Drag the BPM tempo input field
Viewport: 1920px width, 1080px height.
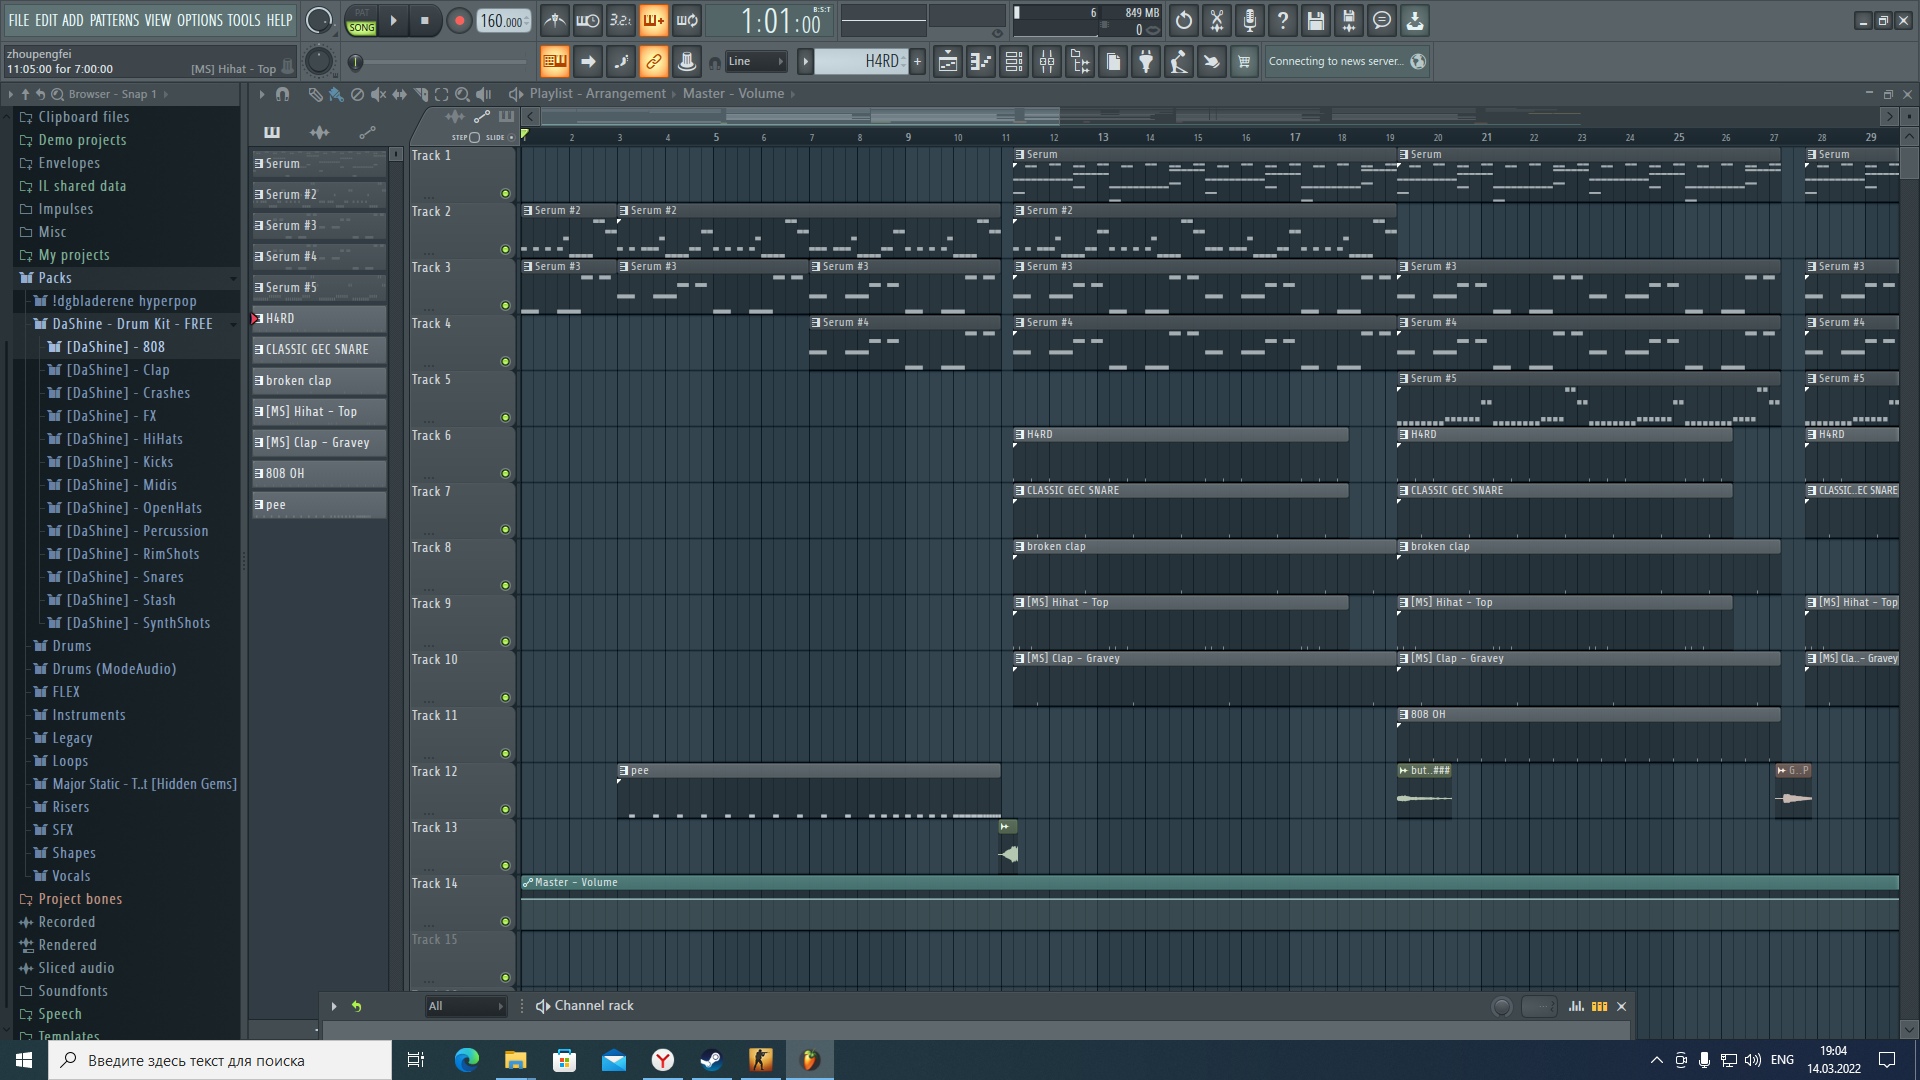click(501, 20)
